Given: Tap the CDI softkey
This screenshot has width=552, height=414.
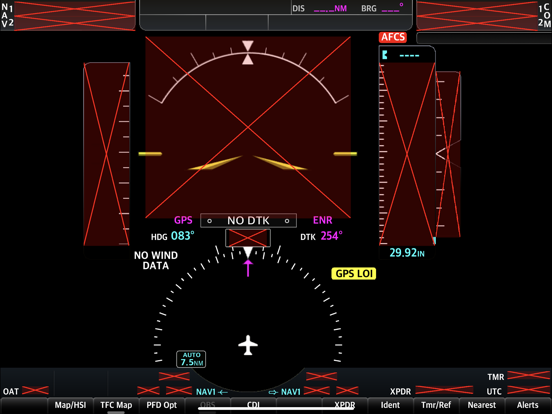Looking at the screenshot, I should [253, 405].
